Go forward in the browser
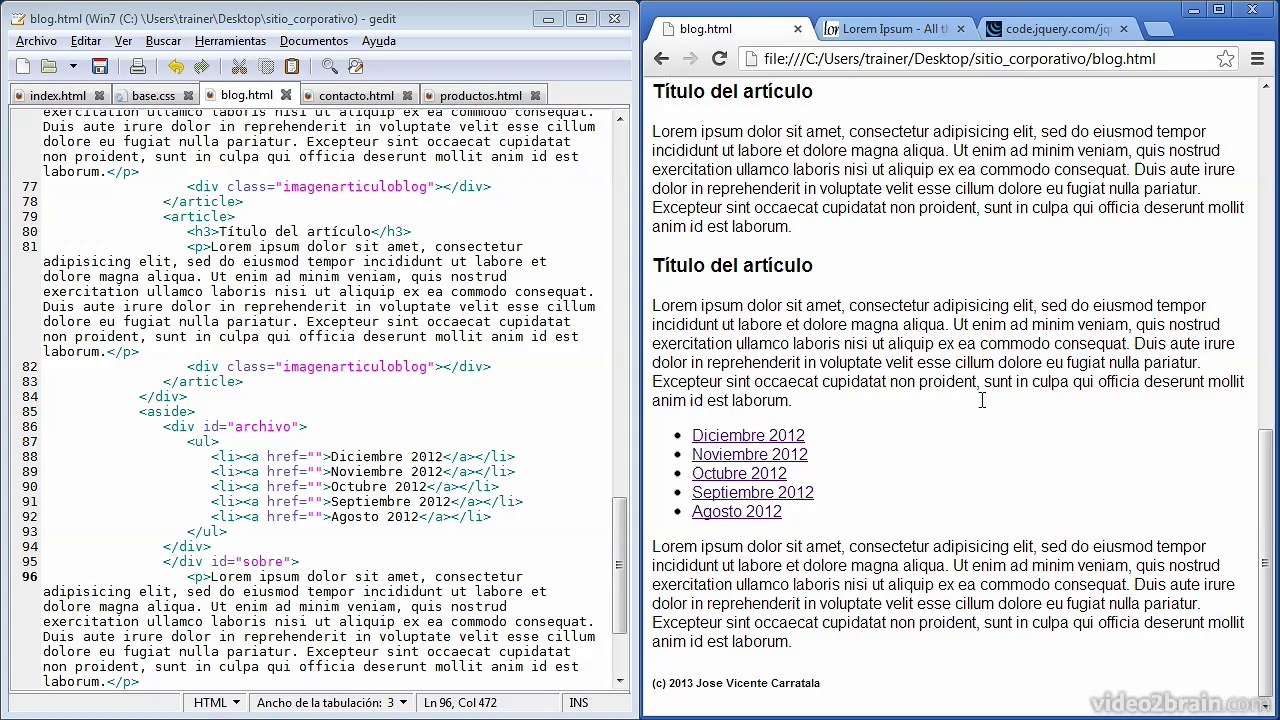The height and width of the screenshot is (720, 1280). [690, 59]
